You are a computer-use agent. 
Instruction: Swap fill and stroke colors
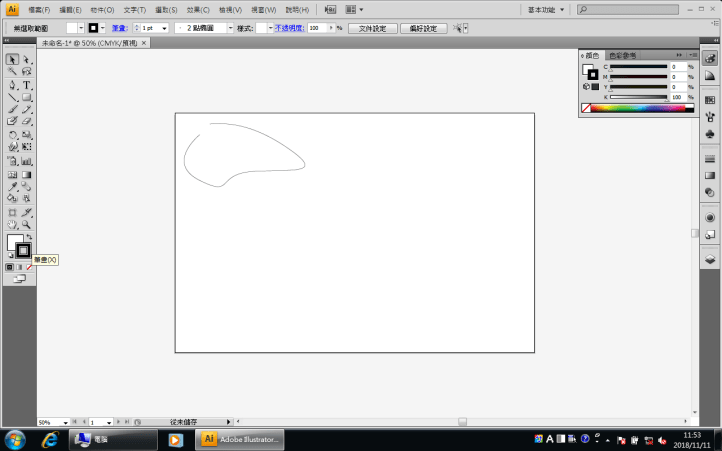(x=29, y=237)
